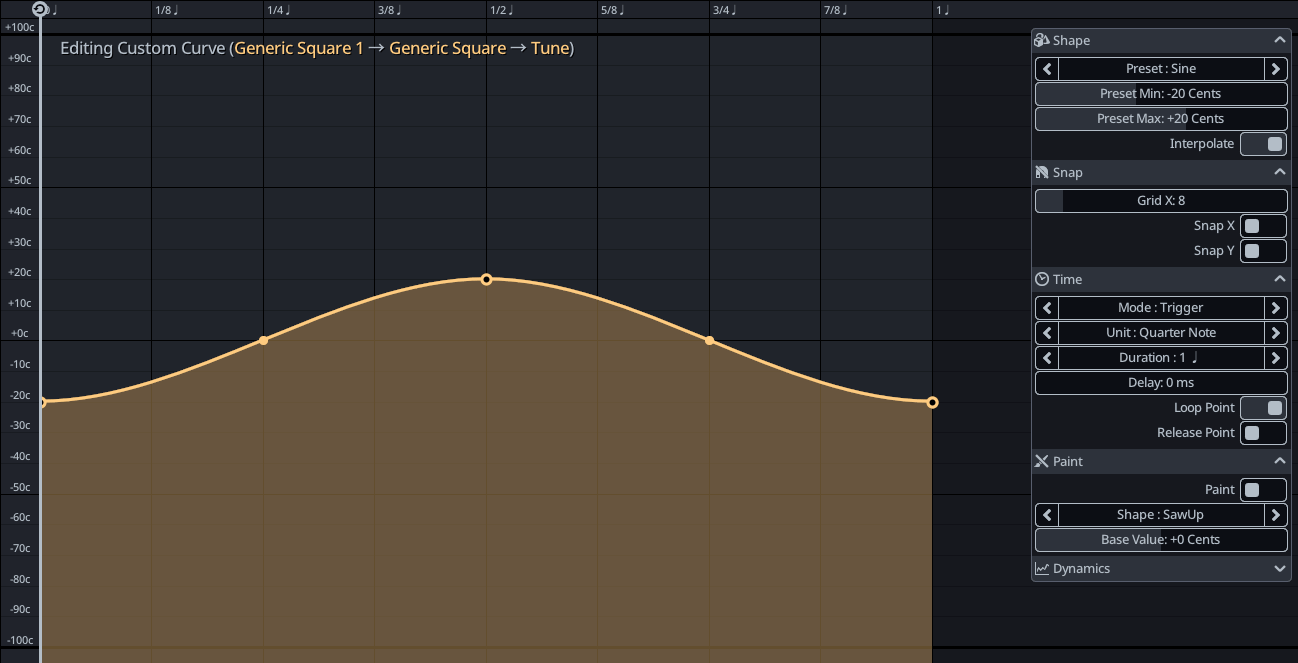Click the Preset Min -20 Cents slider
1298x663 pixels.
pyautogui.click(x=1160, y=94)
